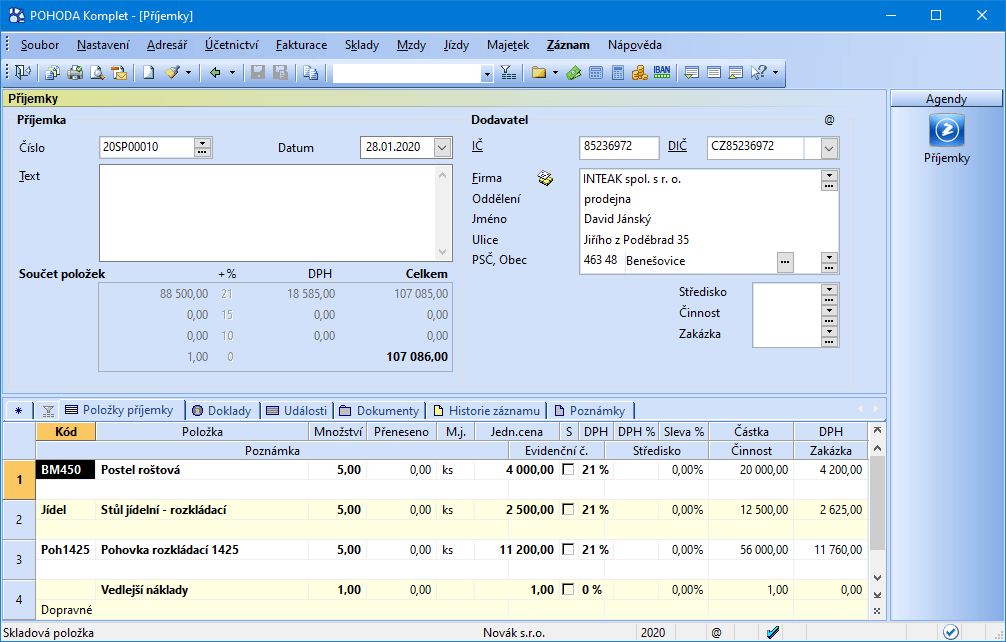Viewport: 1006px width, 642px height.
Task: Click the green back arrow icon
Action: (x=215, y=72)
